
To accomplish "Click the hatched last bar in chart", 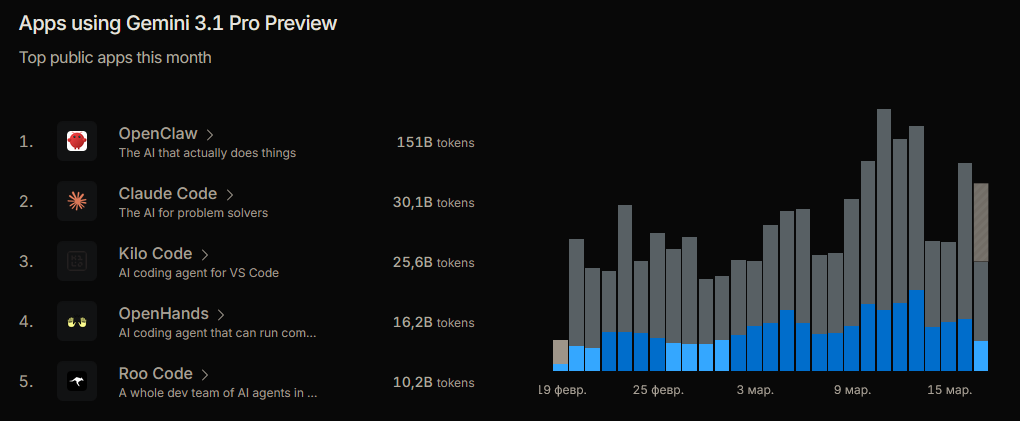I will point(980,222).
